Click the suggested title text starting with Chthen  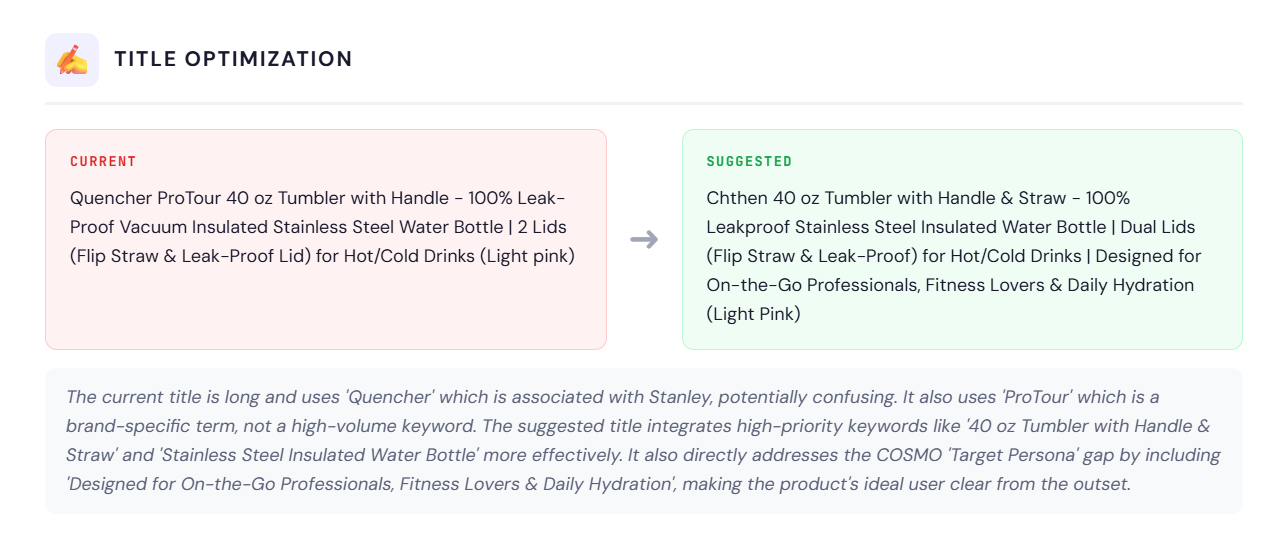click(954, 256)
